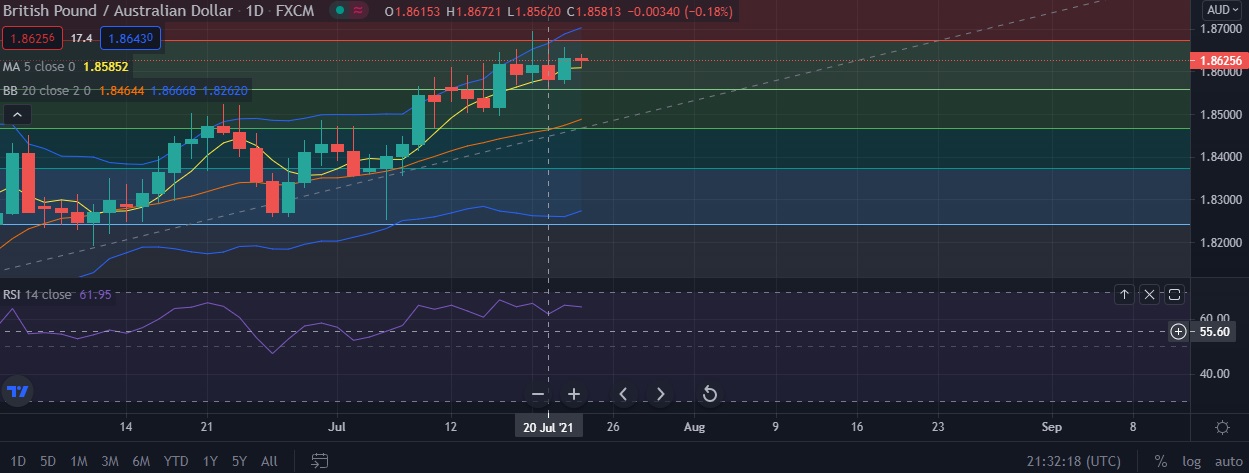Reset the chart view

coord(709,394)
